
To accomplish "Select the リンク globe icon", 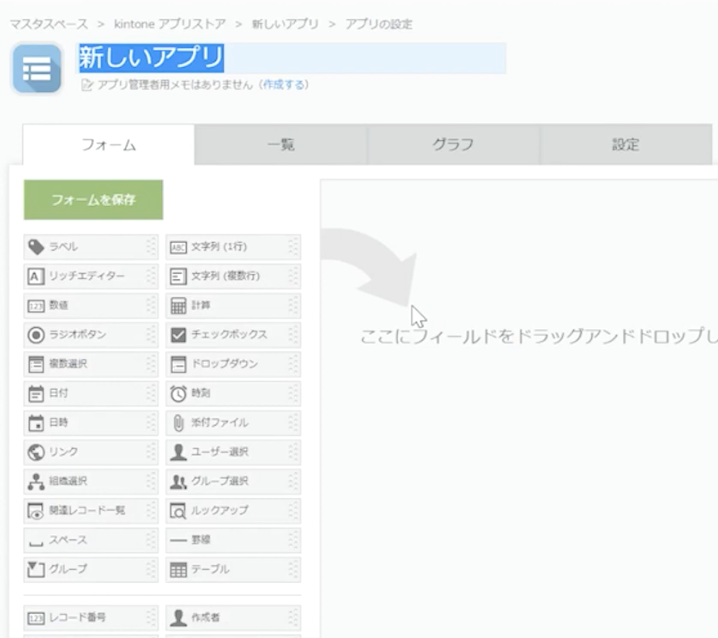I will pos(36,452).
